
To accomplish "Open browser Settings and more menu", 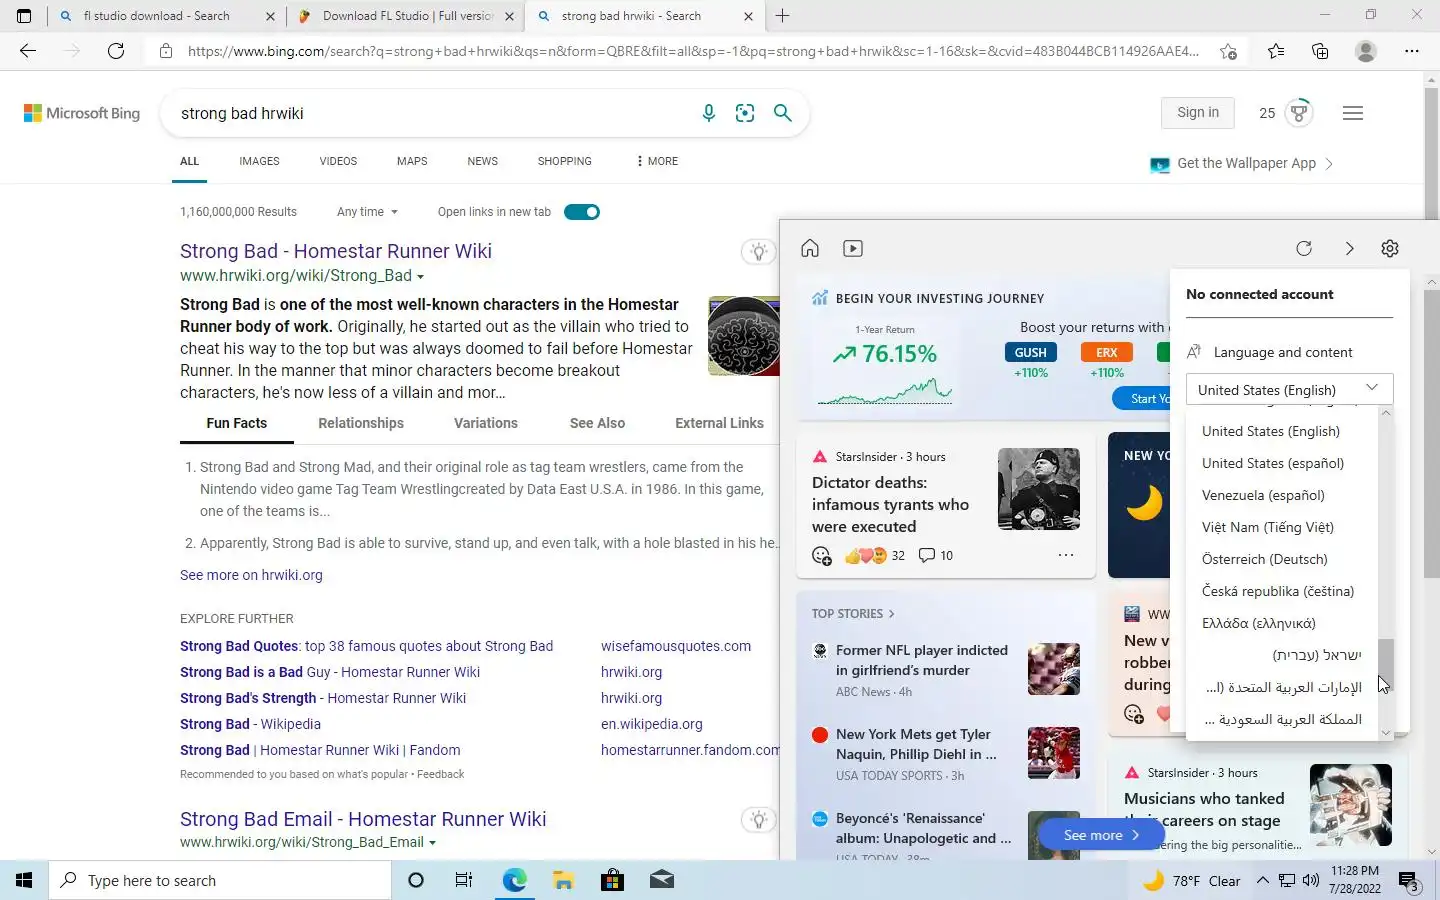I will coord(1412,51).
